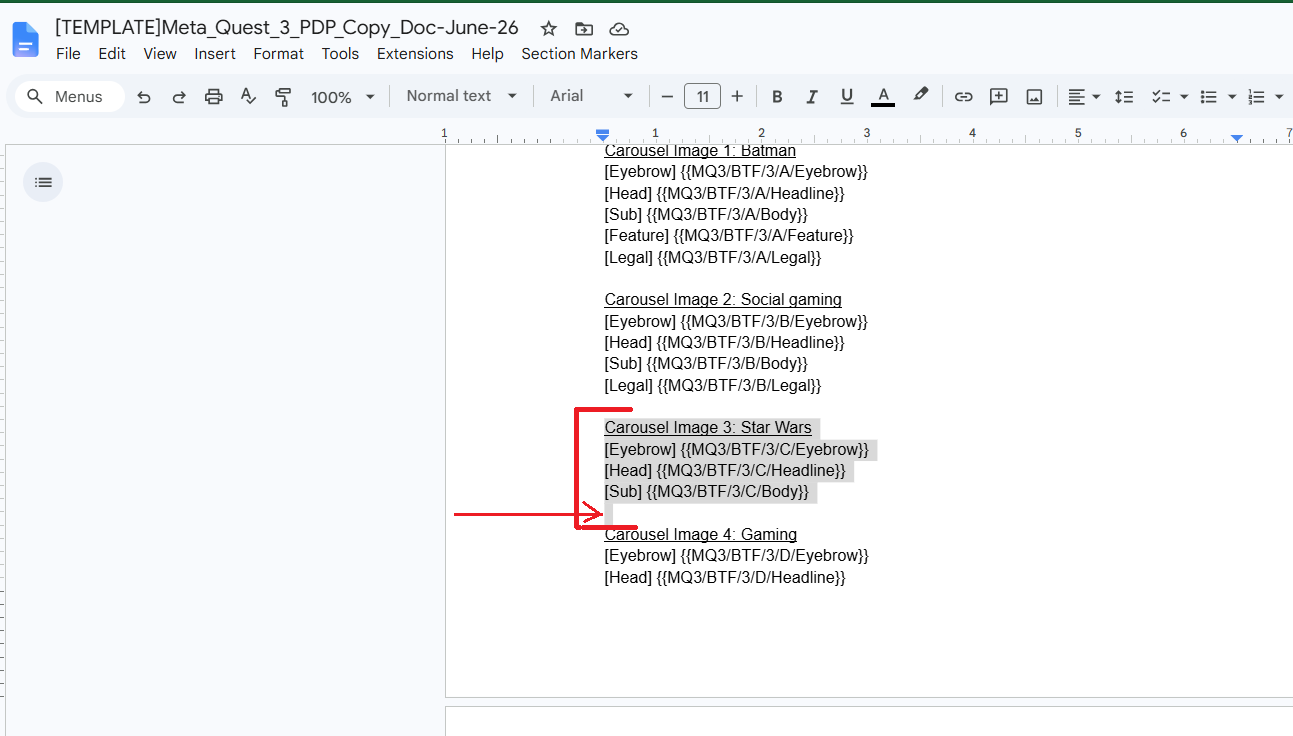The image size is (1293, 736).
Task: Open the Section Markers menu
Action: [579, 54]
